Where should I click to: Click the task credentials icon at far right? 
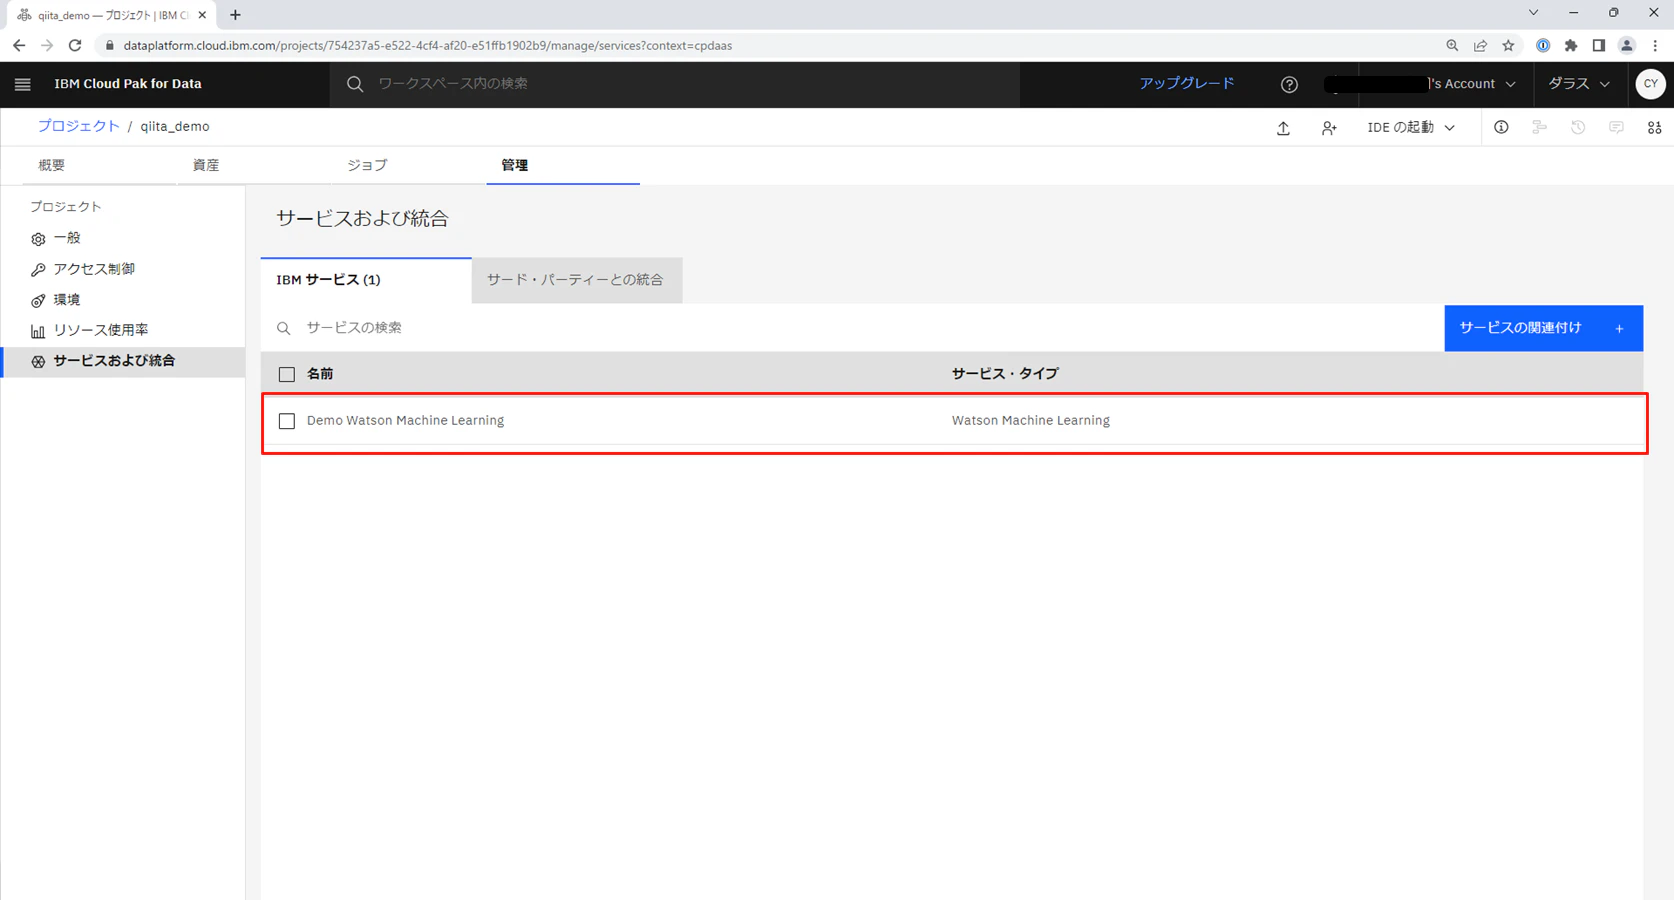1655,127
